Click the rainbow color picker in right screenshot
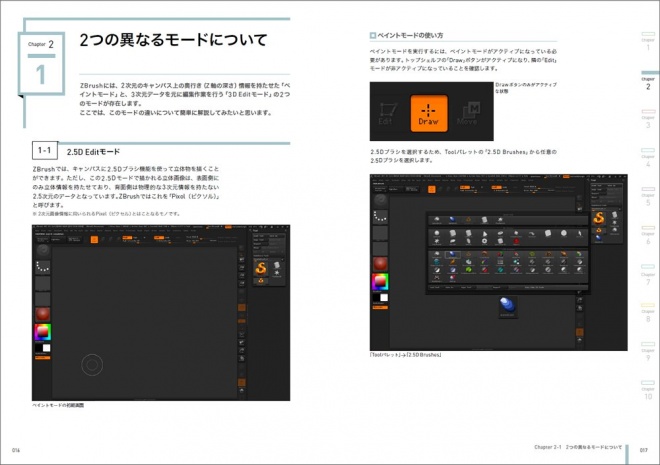The height and width of the screenshot is (465, 660). click(381, 282)
